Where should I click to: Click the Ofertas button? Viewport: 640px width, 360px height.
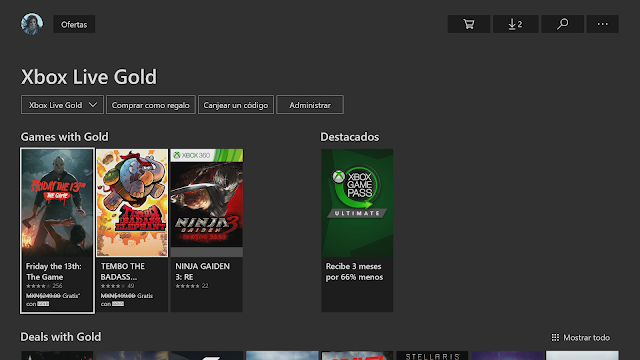pos(74,24)
